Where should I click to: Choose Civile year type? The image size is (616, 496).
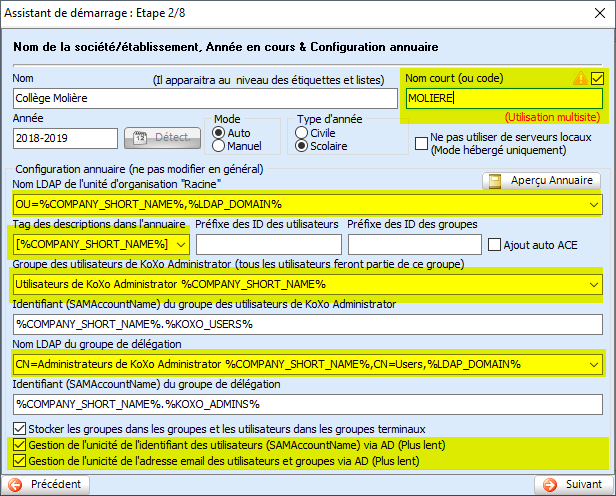point(301,133)
